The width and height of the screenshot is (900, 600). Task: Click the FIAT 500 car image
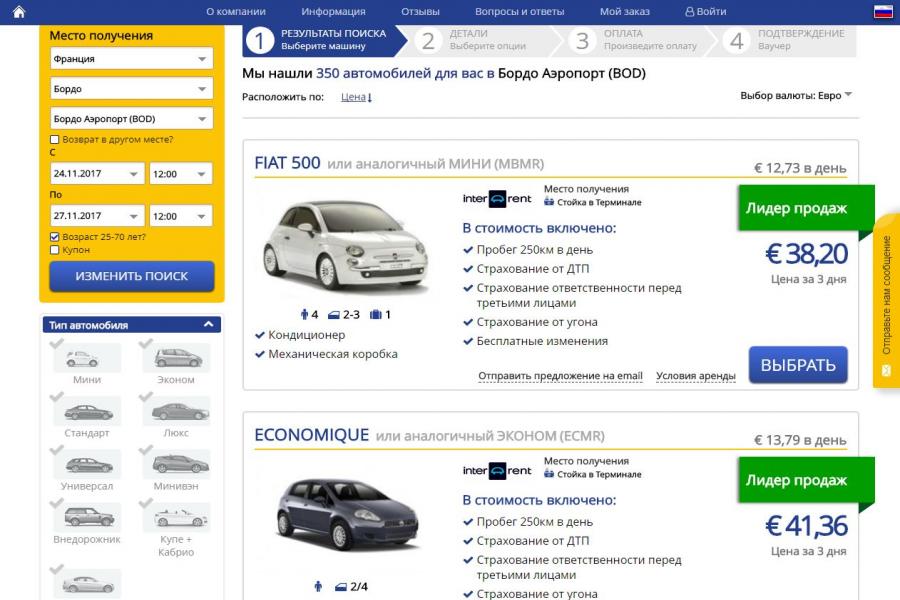(x=346, y=246)
